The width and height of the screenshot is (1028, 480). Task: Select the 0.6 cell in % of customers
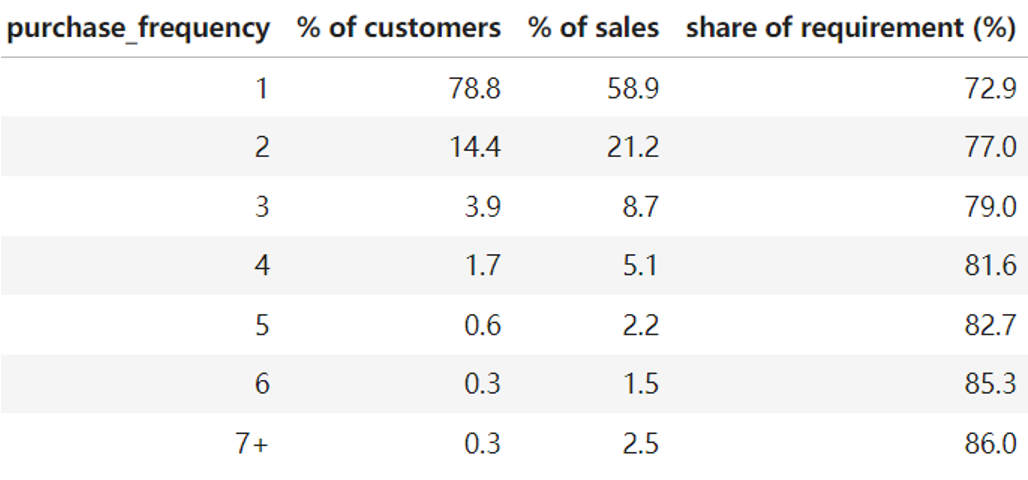click(x=481, y=325)
